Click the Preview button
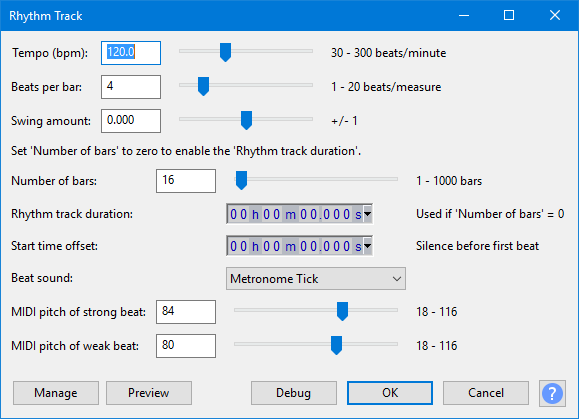 point(149,393)
